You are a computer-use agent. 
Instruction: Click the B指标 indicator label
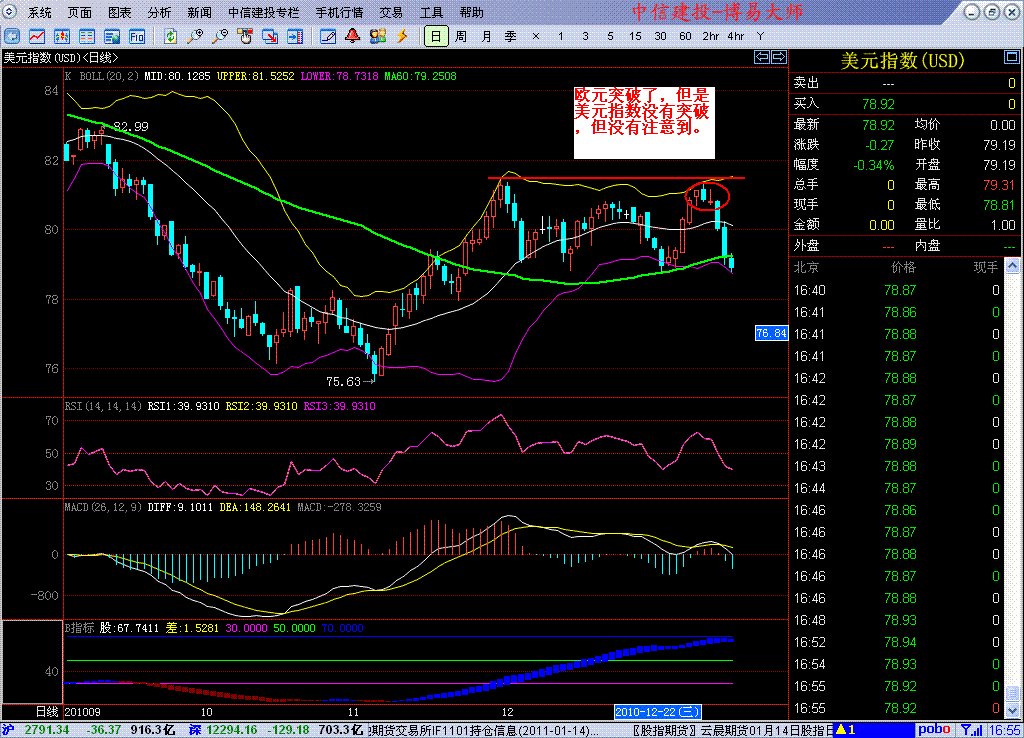click(79, 628)
